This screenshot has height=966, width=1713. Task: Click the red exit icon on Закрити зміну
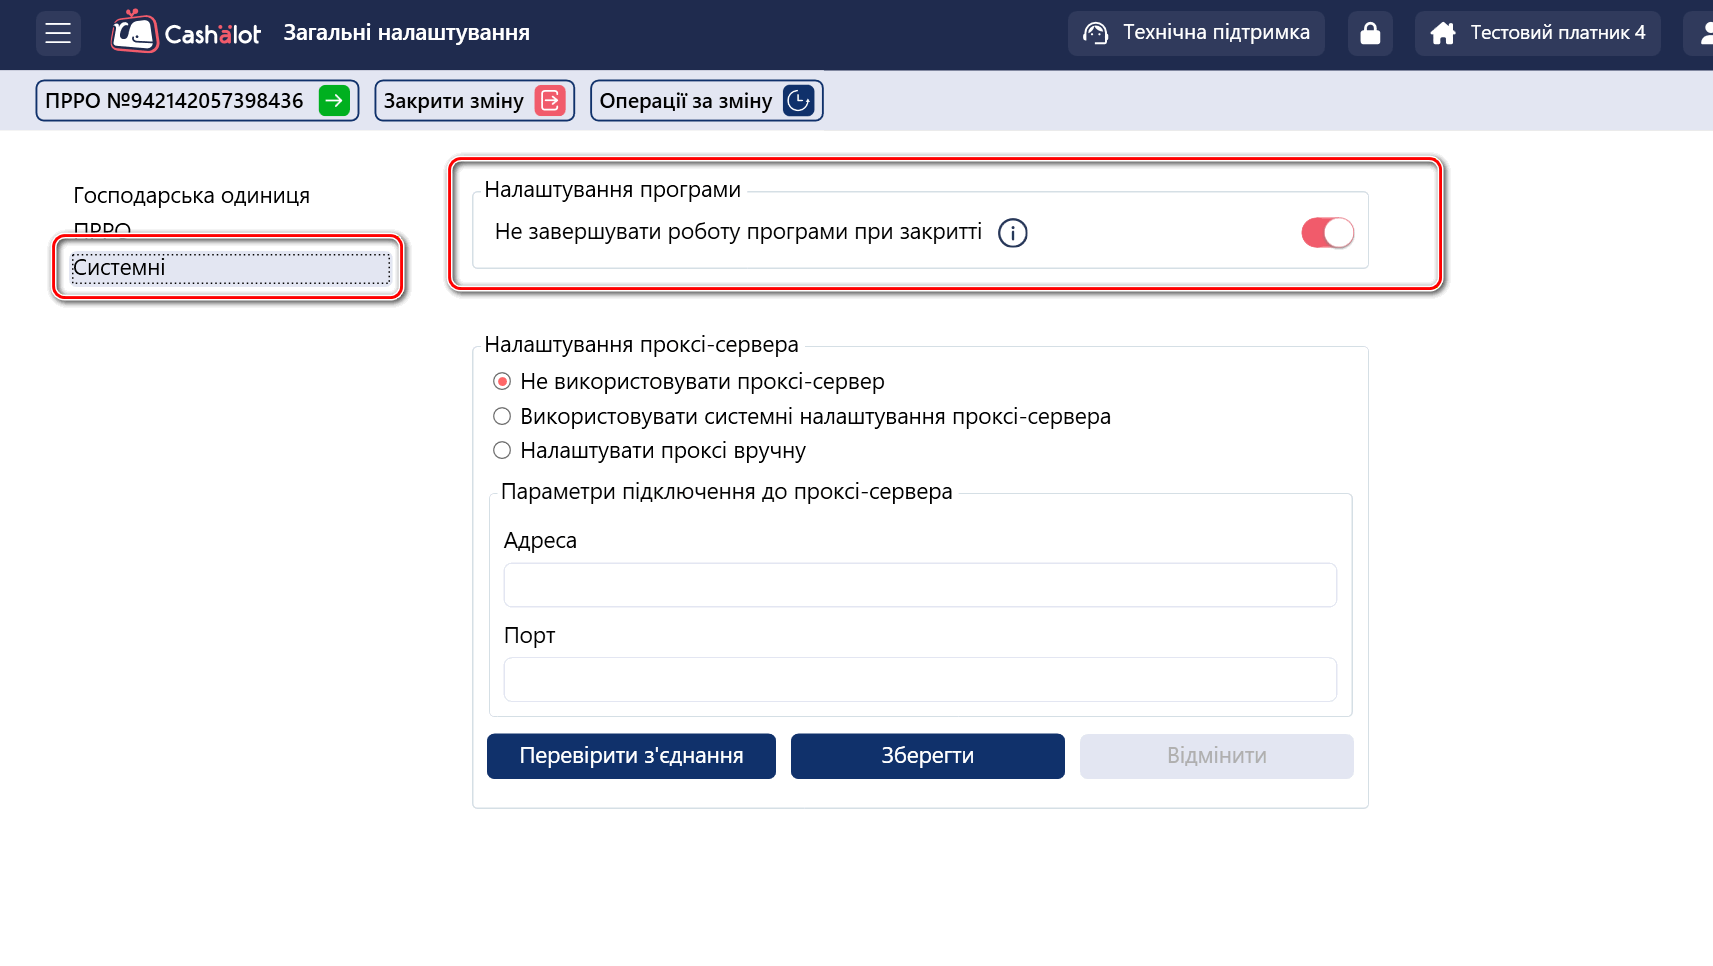[x=550, y=101]
